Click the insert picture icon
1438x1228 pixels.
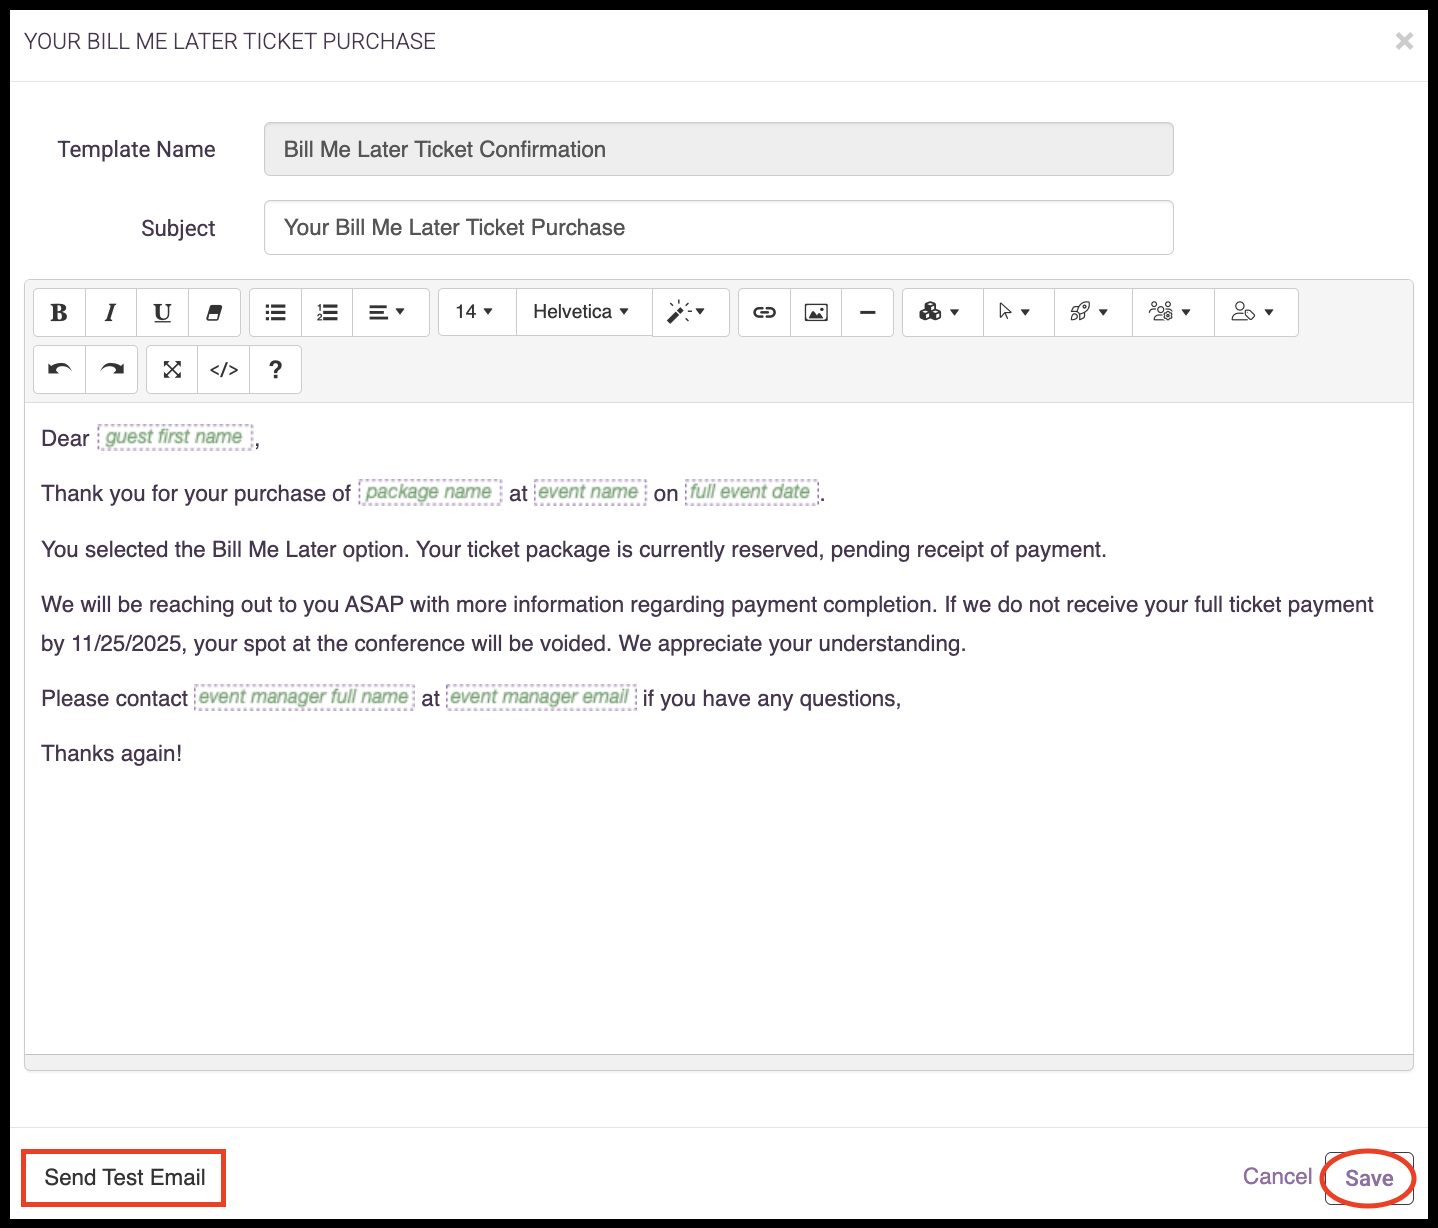click(x=816, y=313)
